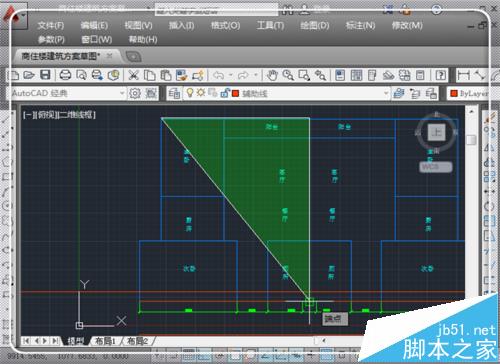
Task: Click the My Workspace icon
Action: [x=151, y=93]
